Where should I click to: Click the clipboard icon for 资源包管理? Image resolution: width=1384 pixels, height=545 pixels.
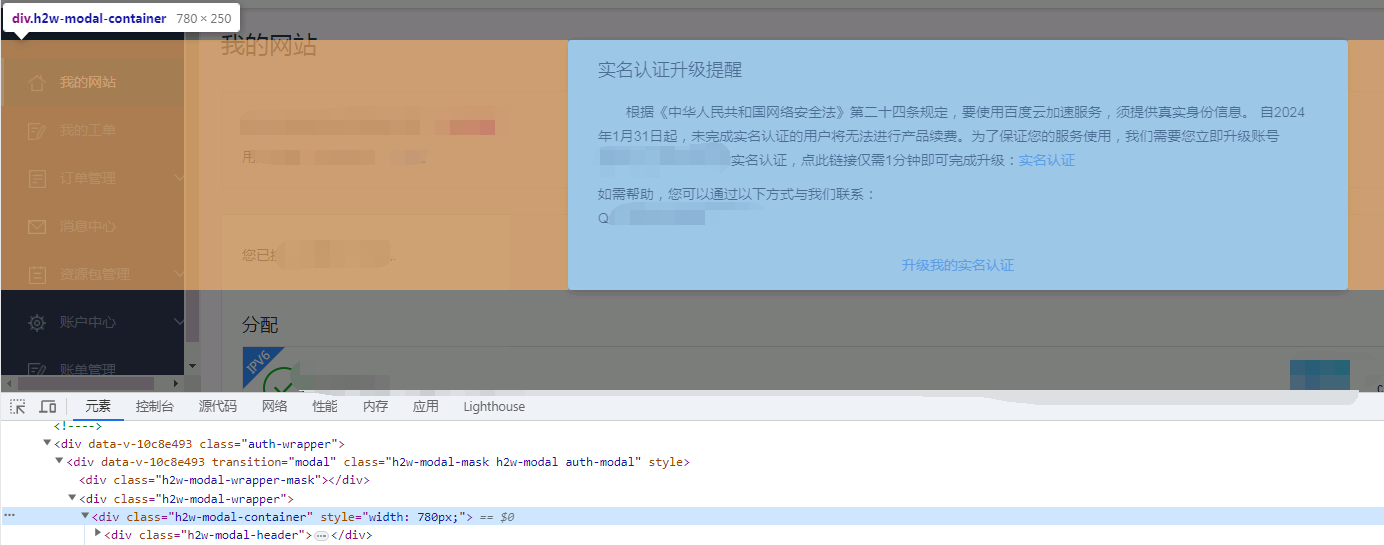(x=37, y=274)
